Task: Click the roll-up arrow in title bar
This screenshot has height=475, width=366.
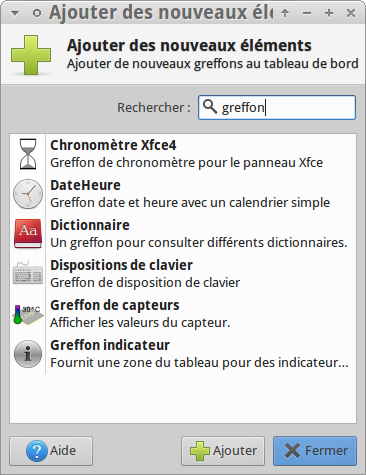Action: pos(285,13)
